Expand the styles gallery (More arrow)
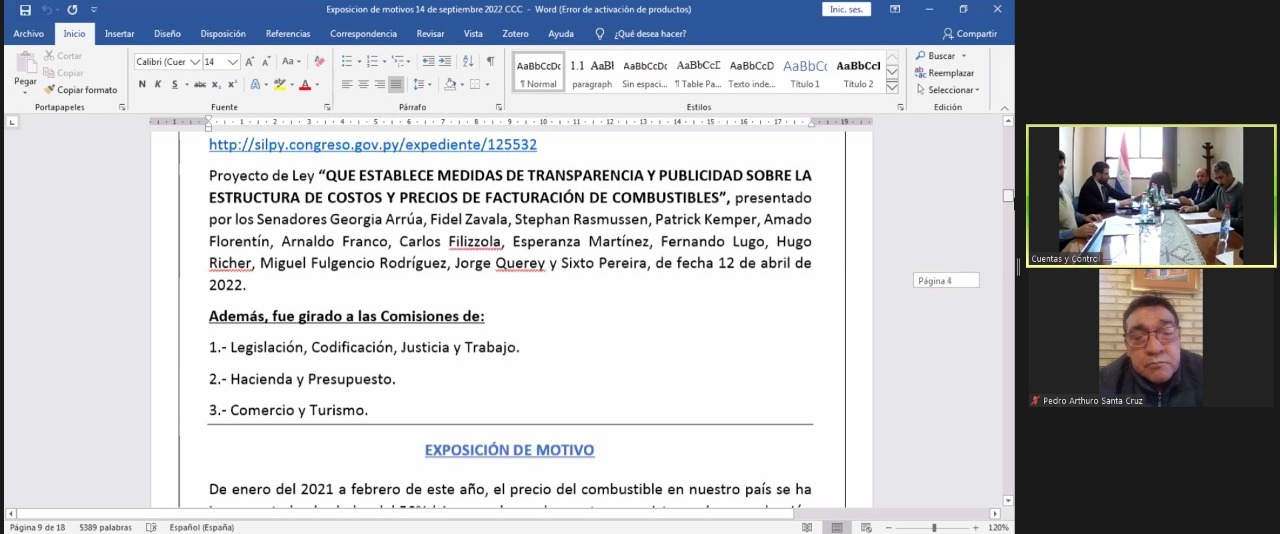 (892, 87)
